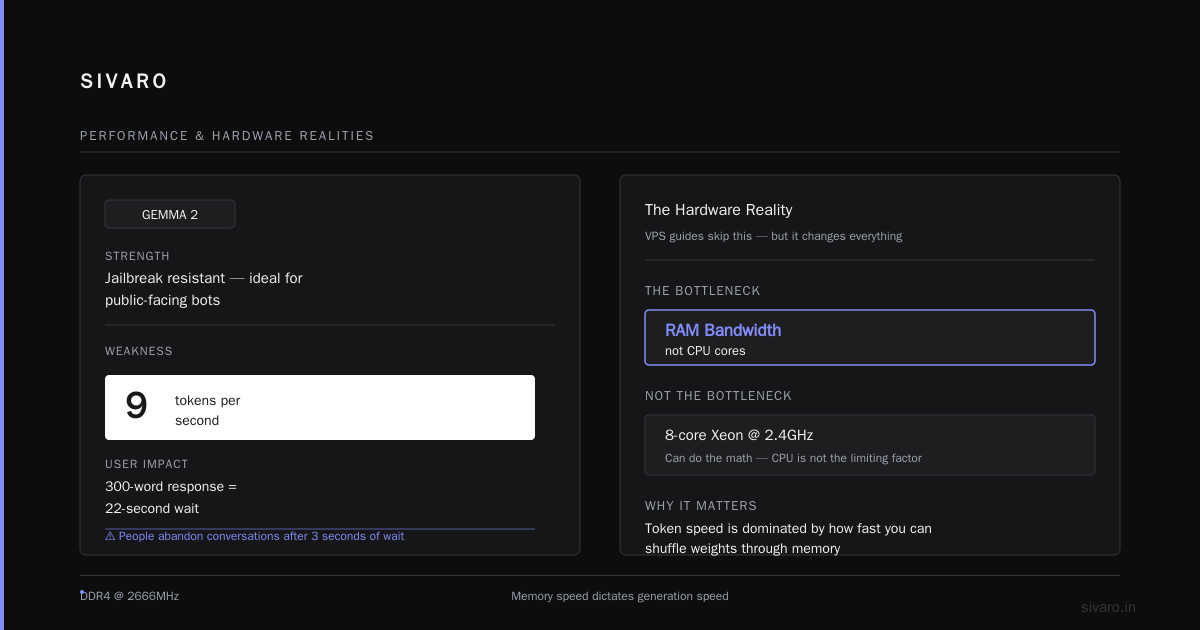1200x630 pixels.
Task: Select the STRENGTH label
Action: 137,256
